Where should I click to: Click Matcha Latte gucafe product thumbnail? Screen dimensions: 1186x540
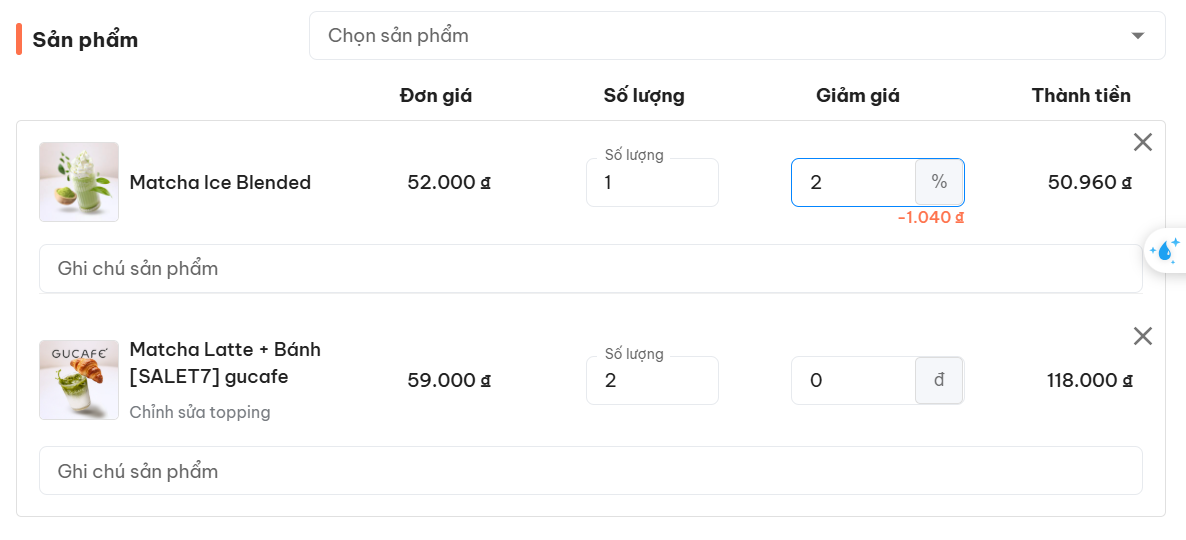[x=79, y=380]
